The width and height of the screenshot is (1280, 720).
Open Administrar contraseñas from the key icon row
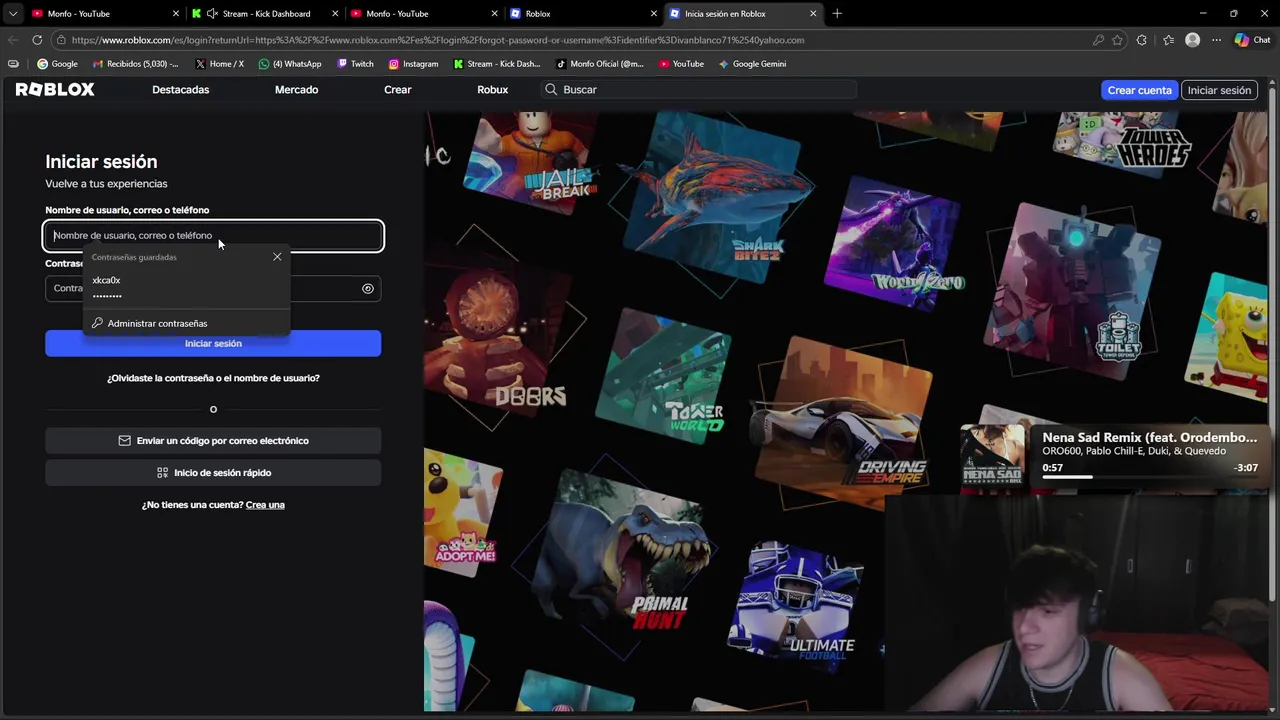click(x=150, y=324)
